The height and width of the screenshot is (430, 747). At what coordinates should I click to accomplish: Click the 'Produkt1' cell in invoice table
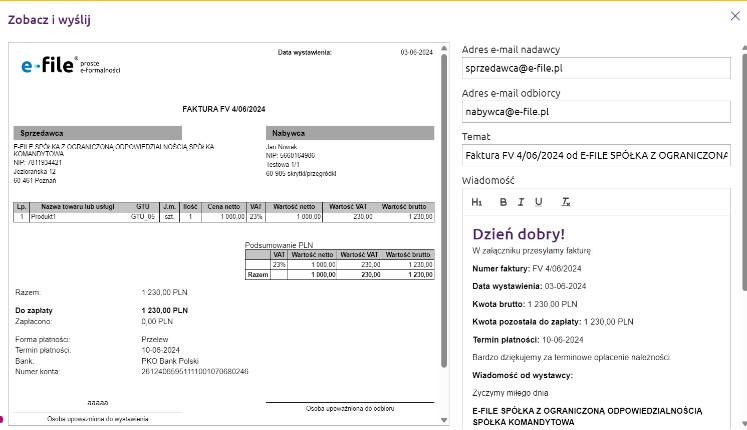[43, 217]
